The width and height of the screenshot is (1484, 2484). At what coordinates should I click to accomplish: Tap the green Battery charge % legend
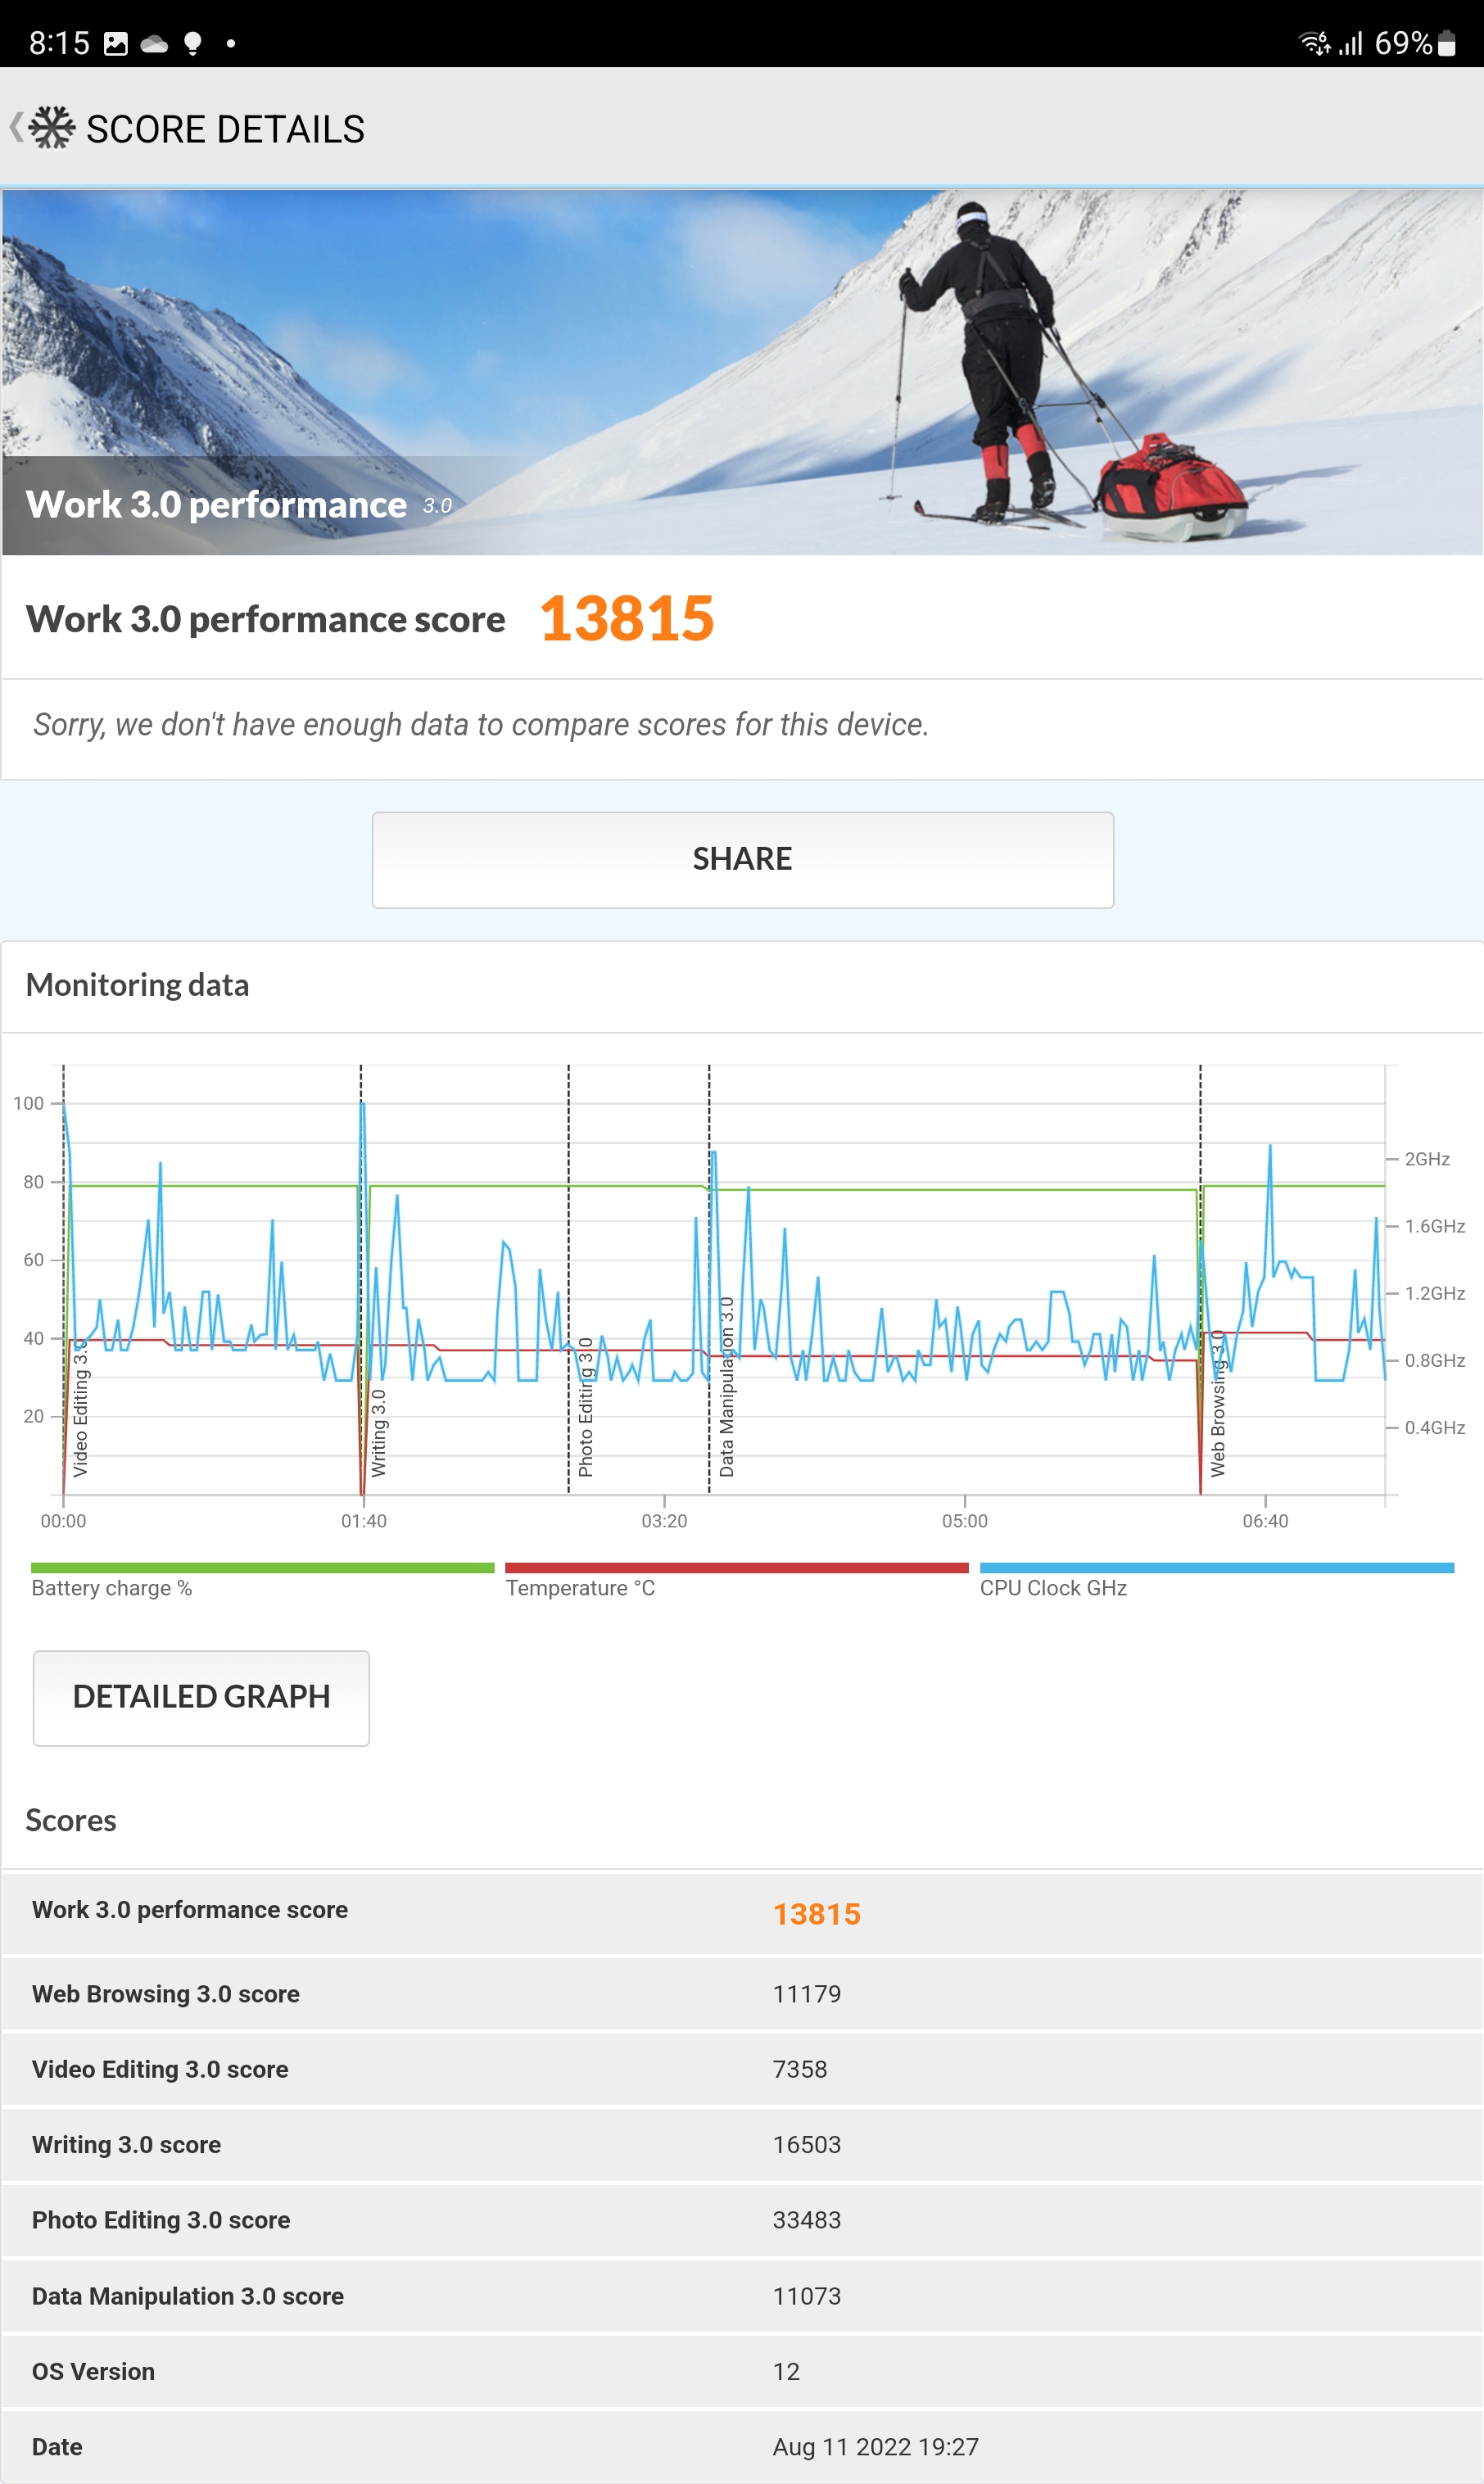coord(262,1580)
